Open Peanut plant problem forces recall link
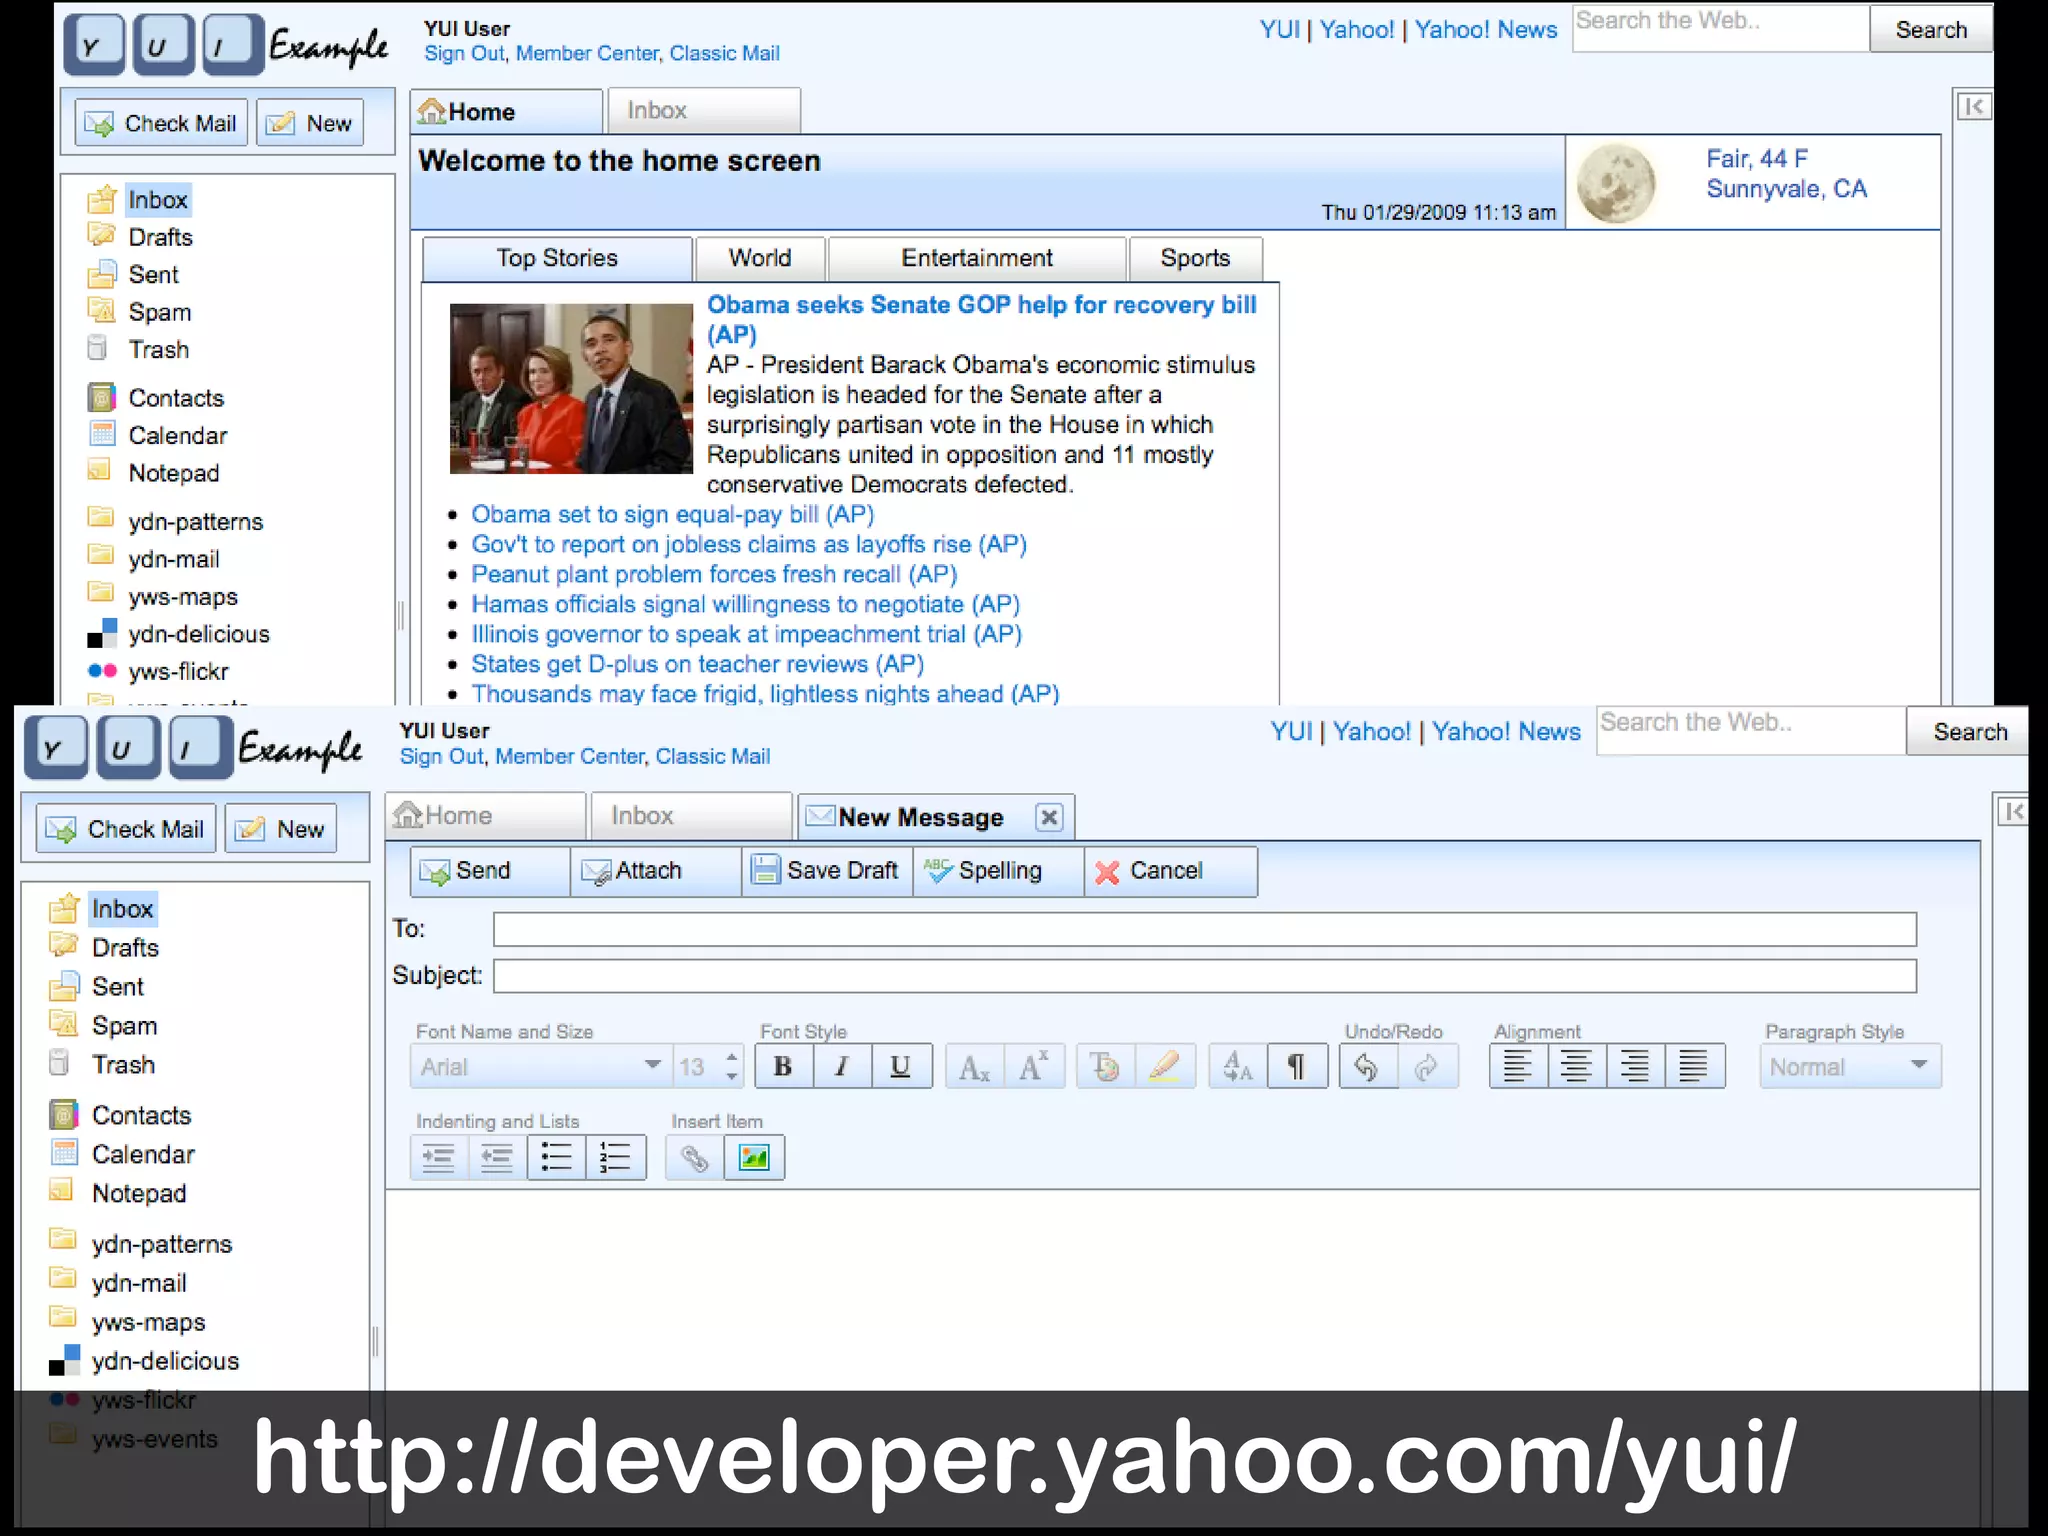The image size is (2048, 1536). pyautogui.click(x=714, y=574)
